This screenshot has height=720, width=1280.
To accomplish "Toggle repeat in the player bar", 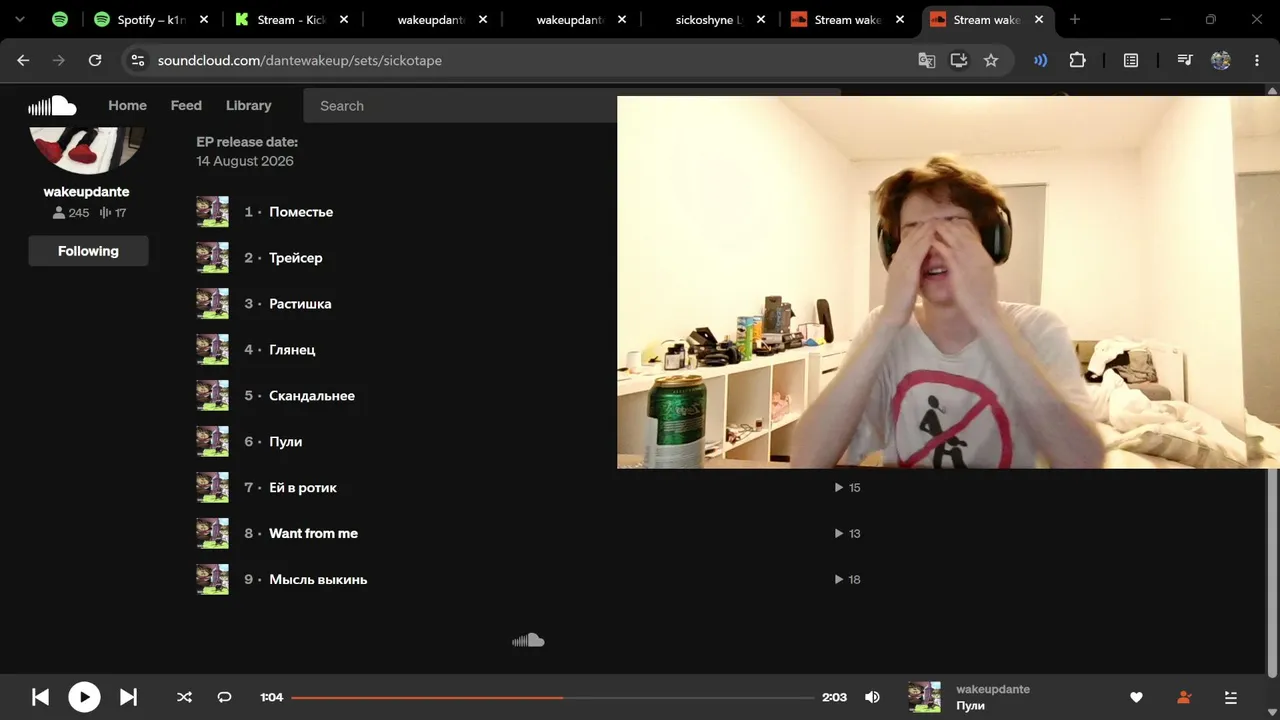I will [225, 697].
